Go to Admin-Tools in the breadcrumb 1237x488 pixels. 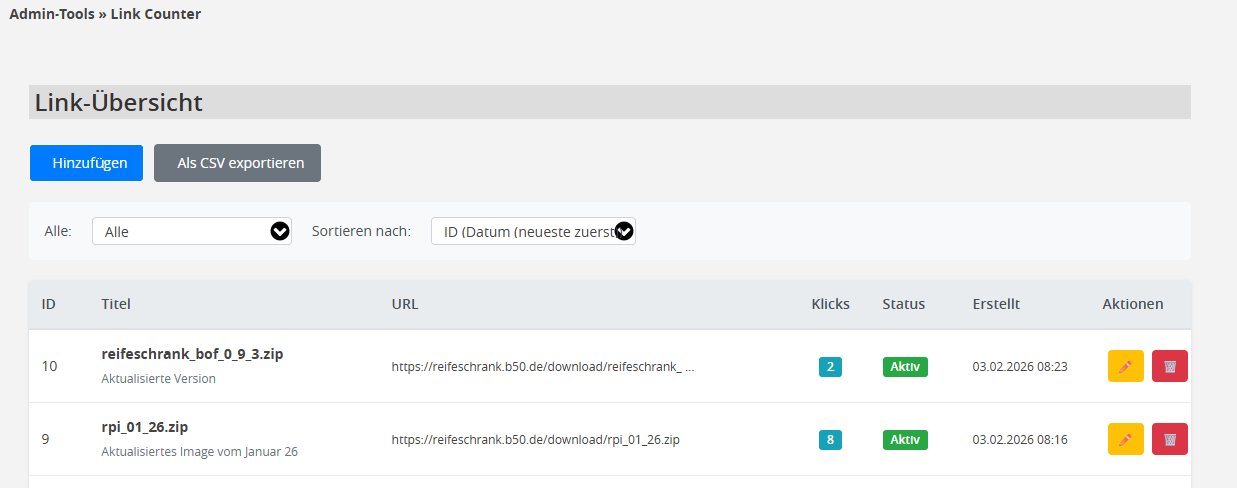tap(51, 14)
